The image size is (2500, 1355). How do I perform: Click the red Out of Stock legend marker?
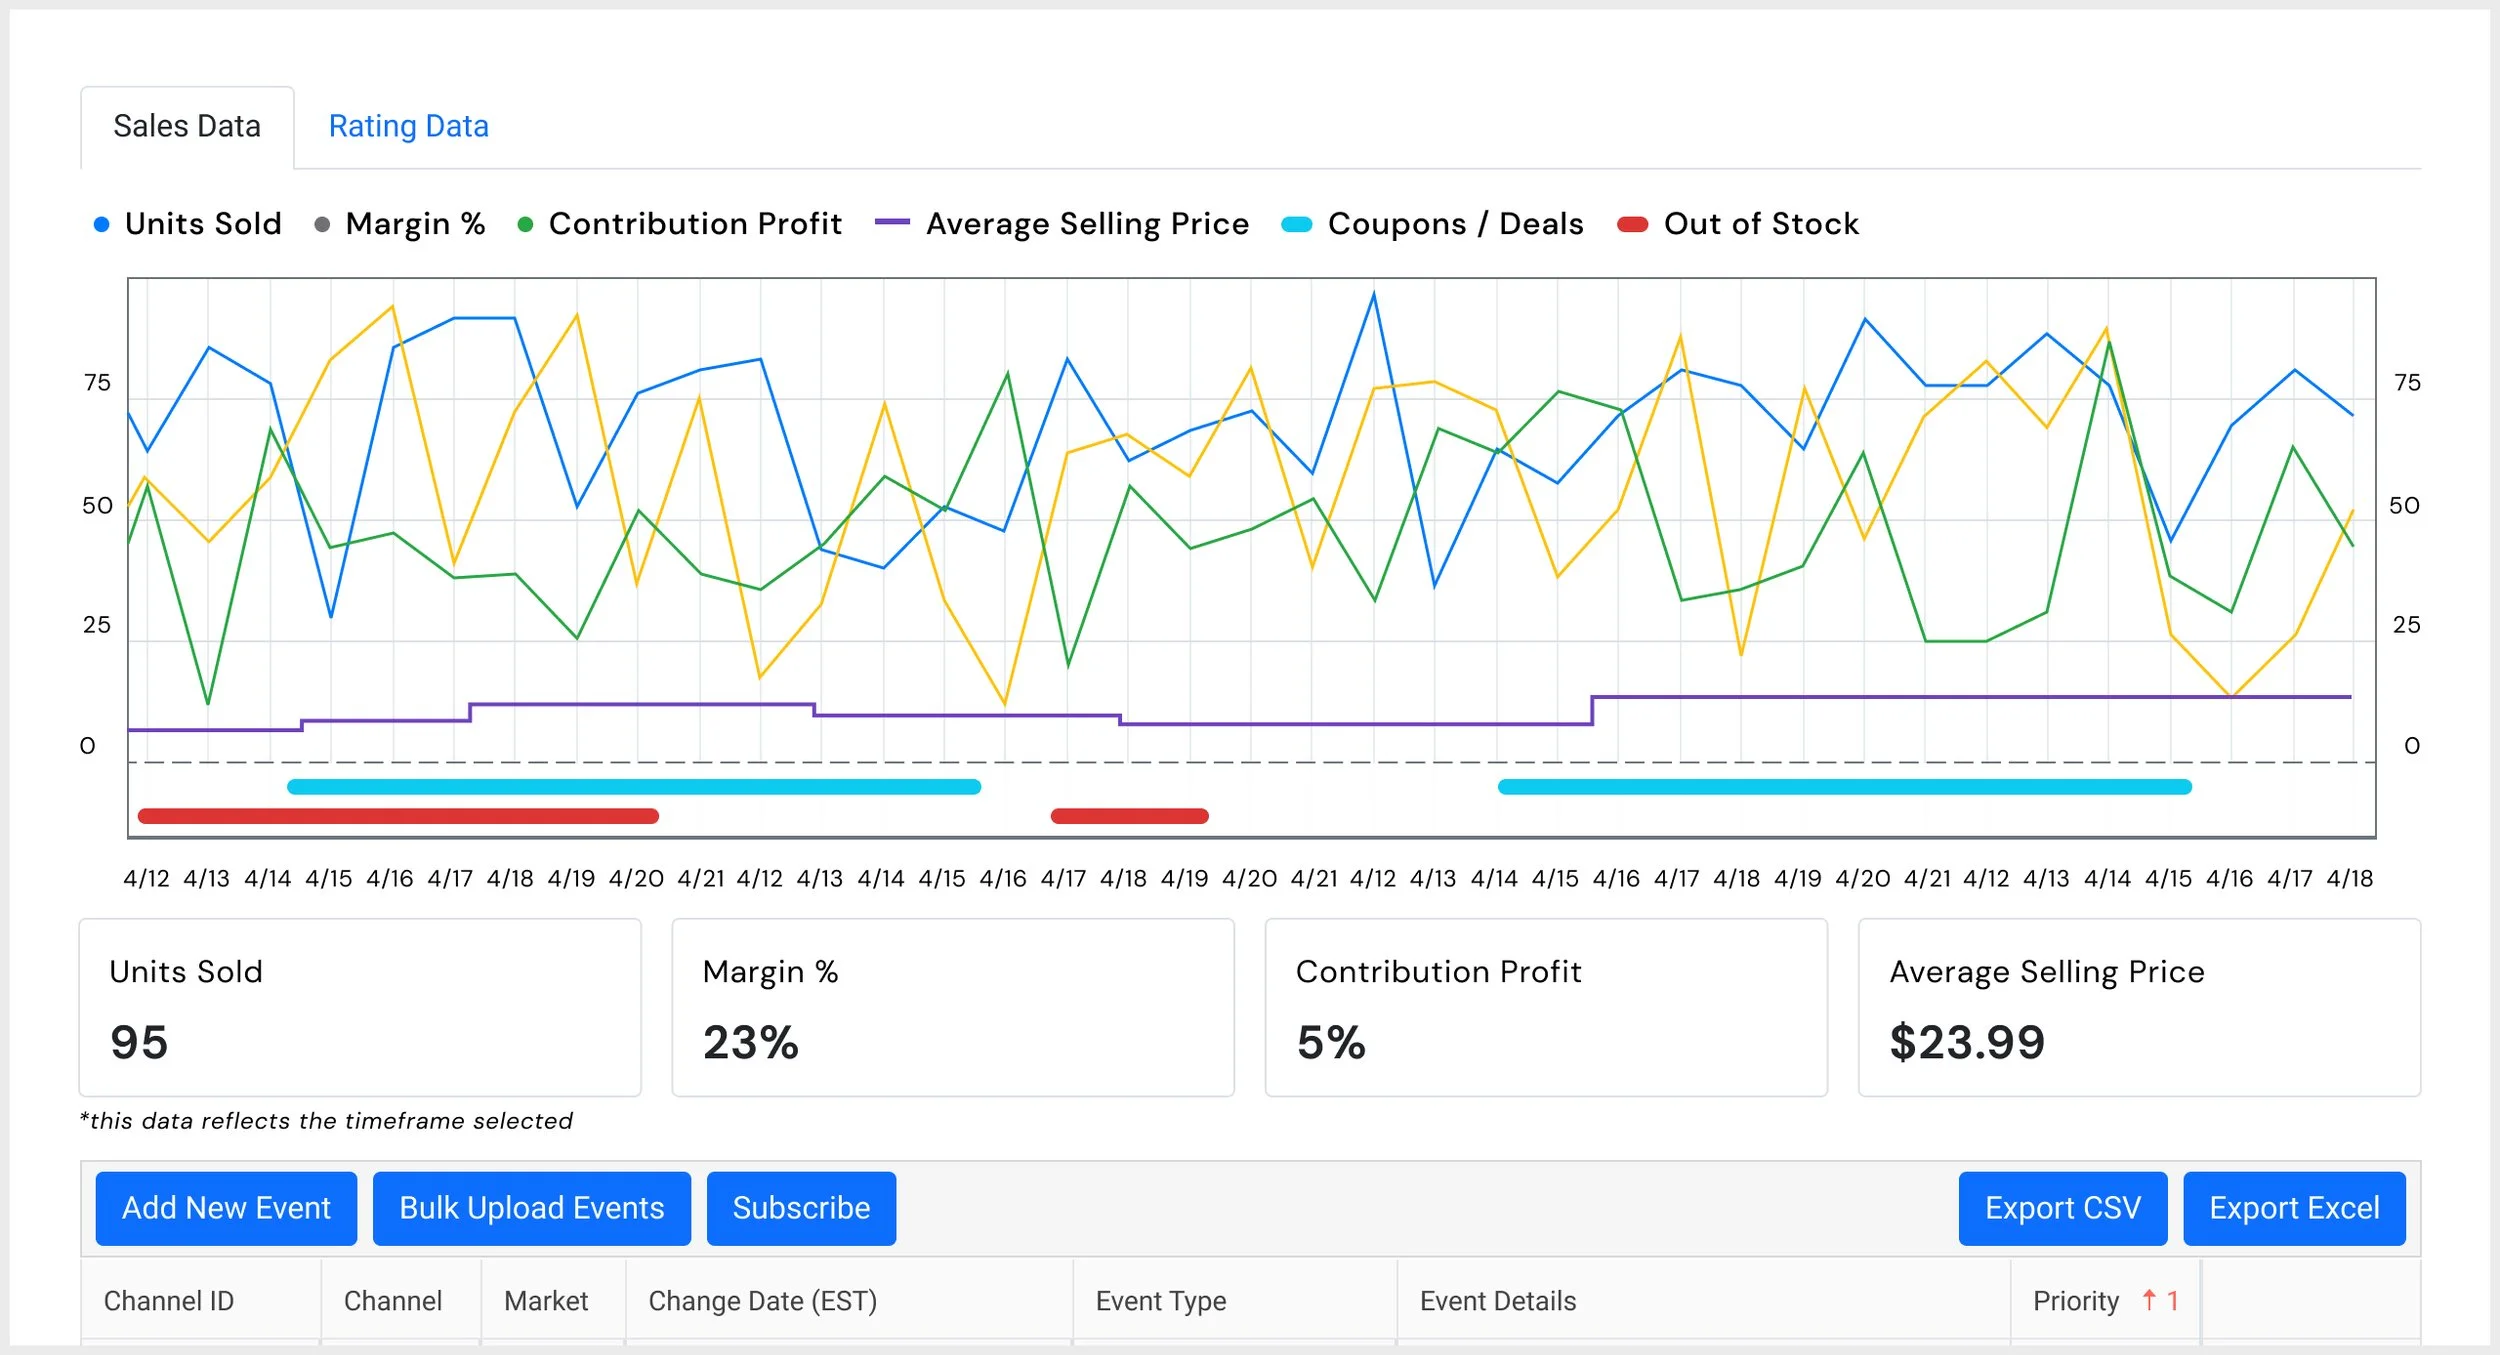click(x=1632, y=225)
